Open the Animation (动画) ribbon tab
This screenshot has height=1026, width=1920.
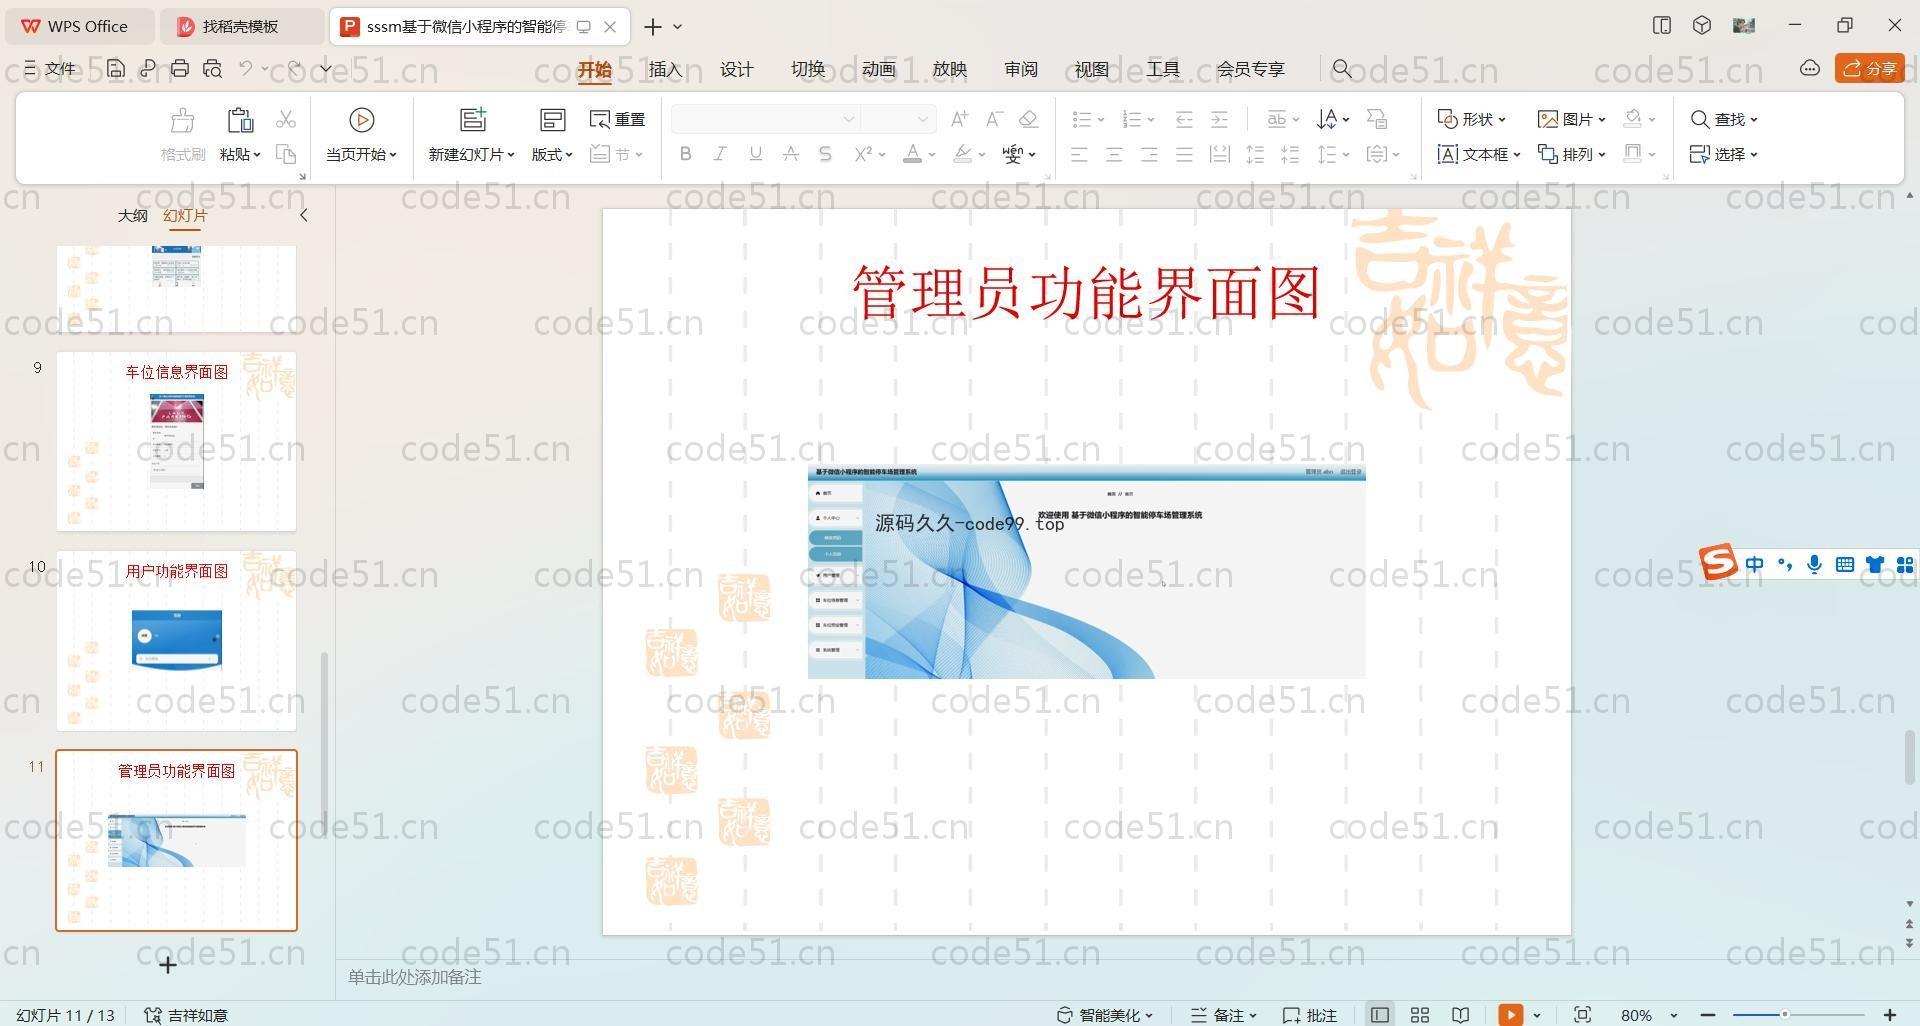coord(878,69)
